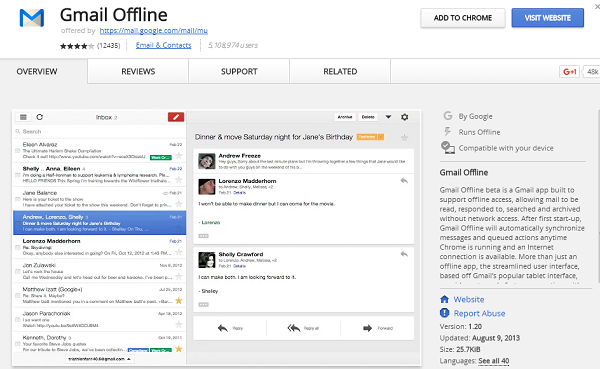Star the Dinner & move Saturday conversation

point(404,137)
